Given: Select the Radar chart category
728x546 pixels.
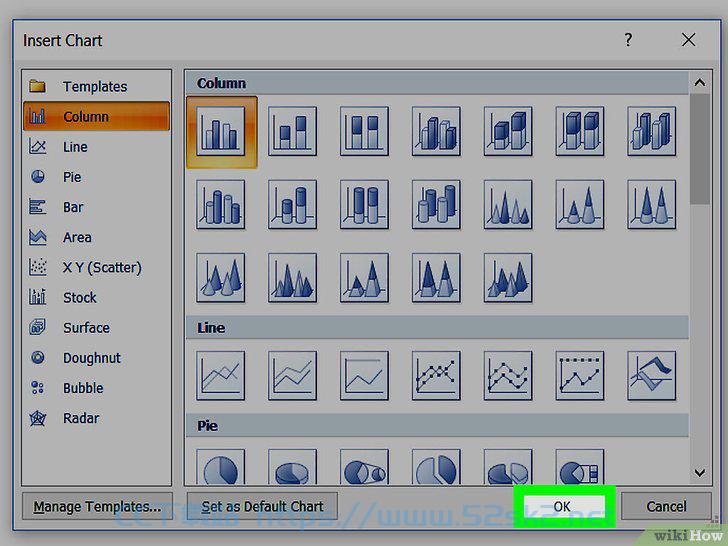Looking at the screenshot, I should [97, 418].
